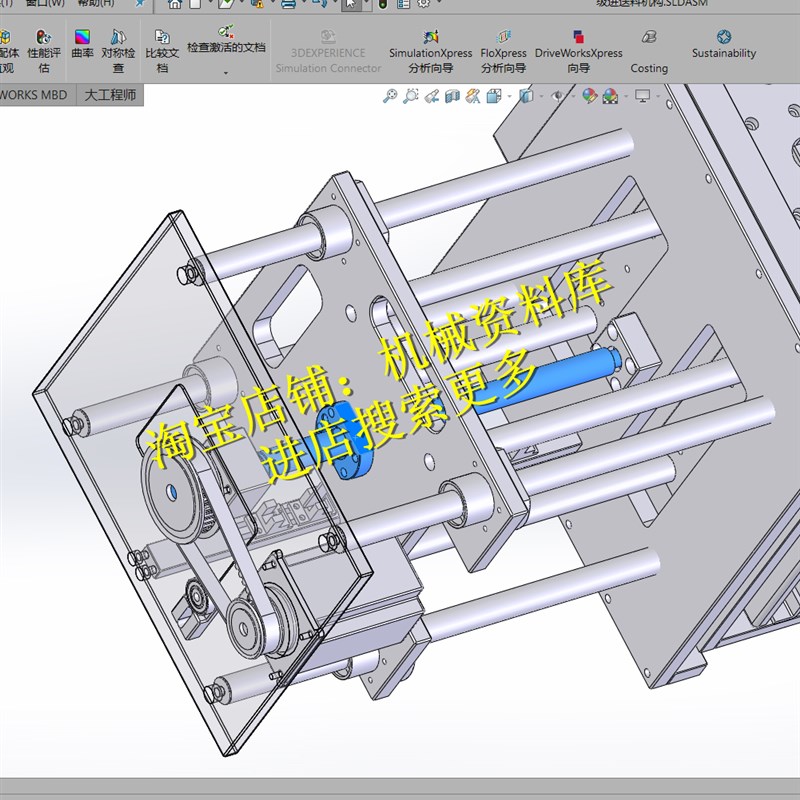This screenshot has width=800, height=800.
Task: Open the 帮助(H) menu
Action: pos(96,3)
